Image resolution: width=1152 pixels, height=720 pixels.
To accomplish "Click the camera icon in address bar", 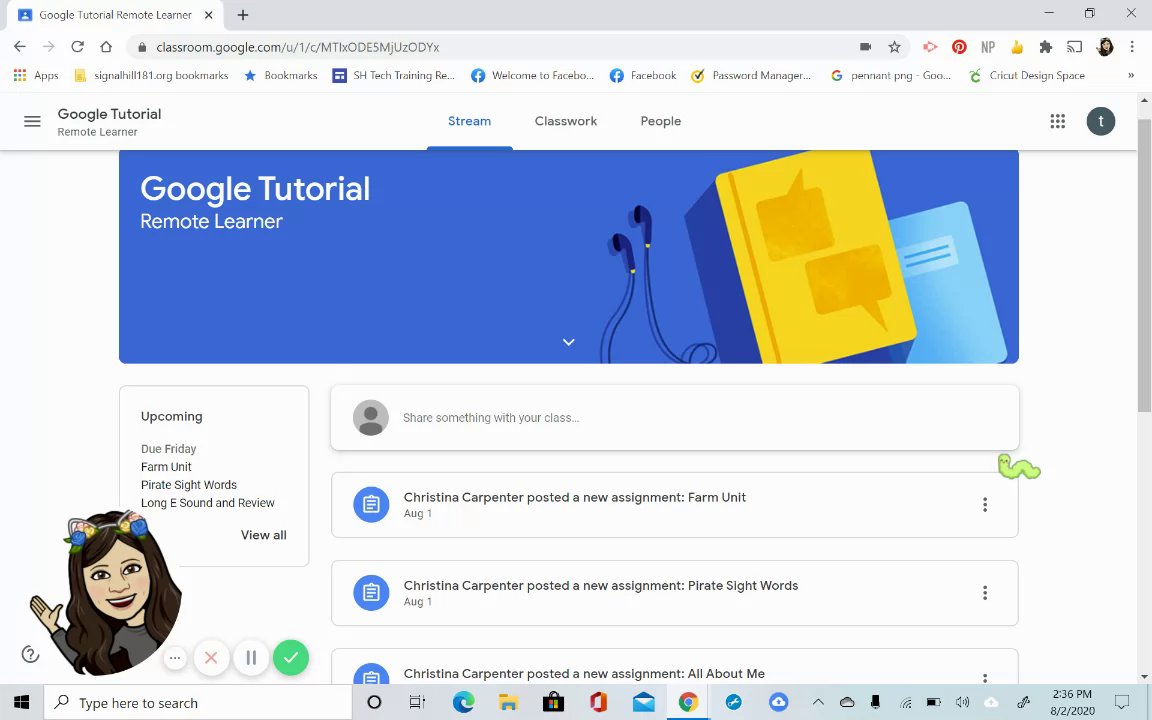I will coord(865,47).
